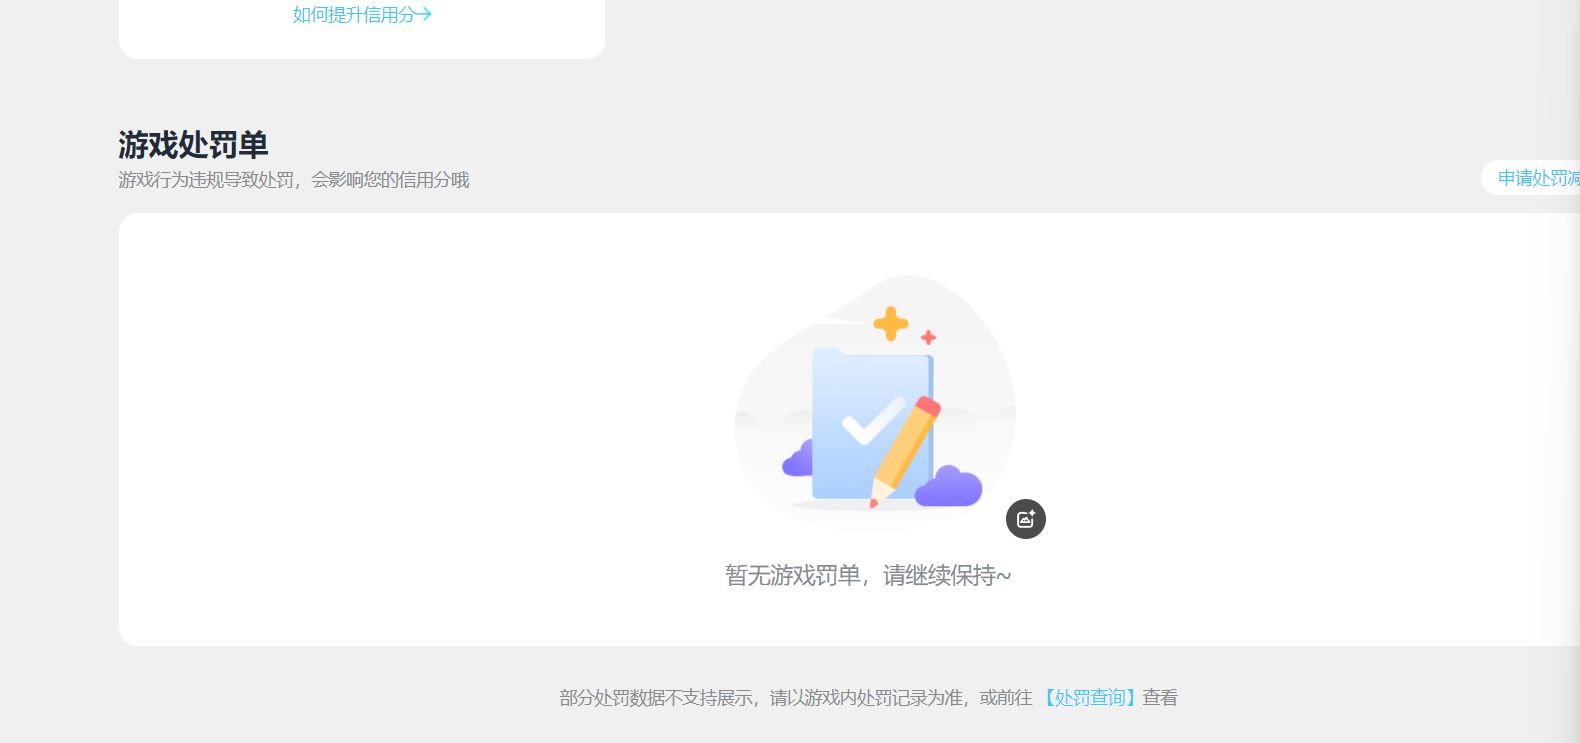Click the blue folder's top tab
The height and width of the screenshot is (743, 1580).
coord(828,352)
